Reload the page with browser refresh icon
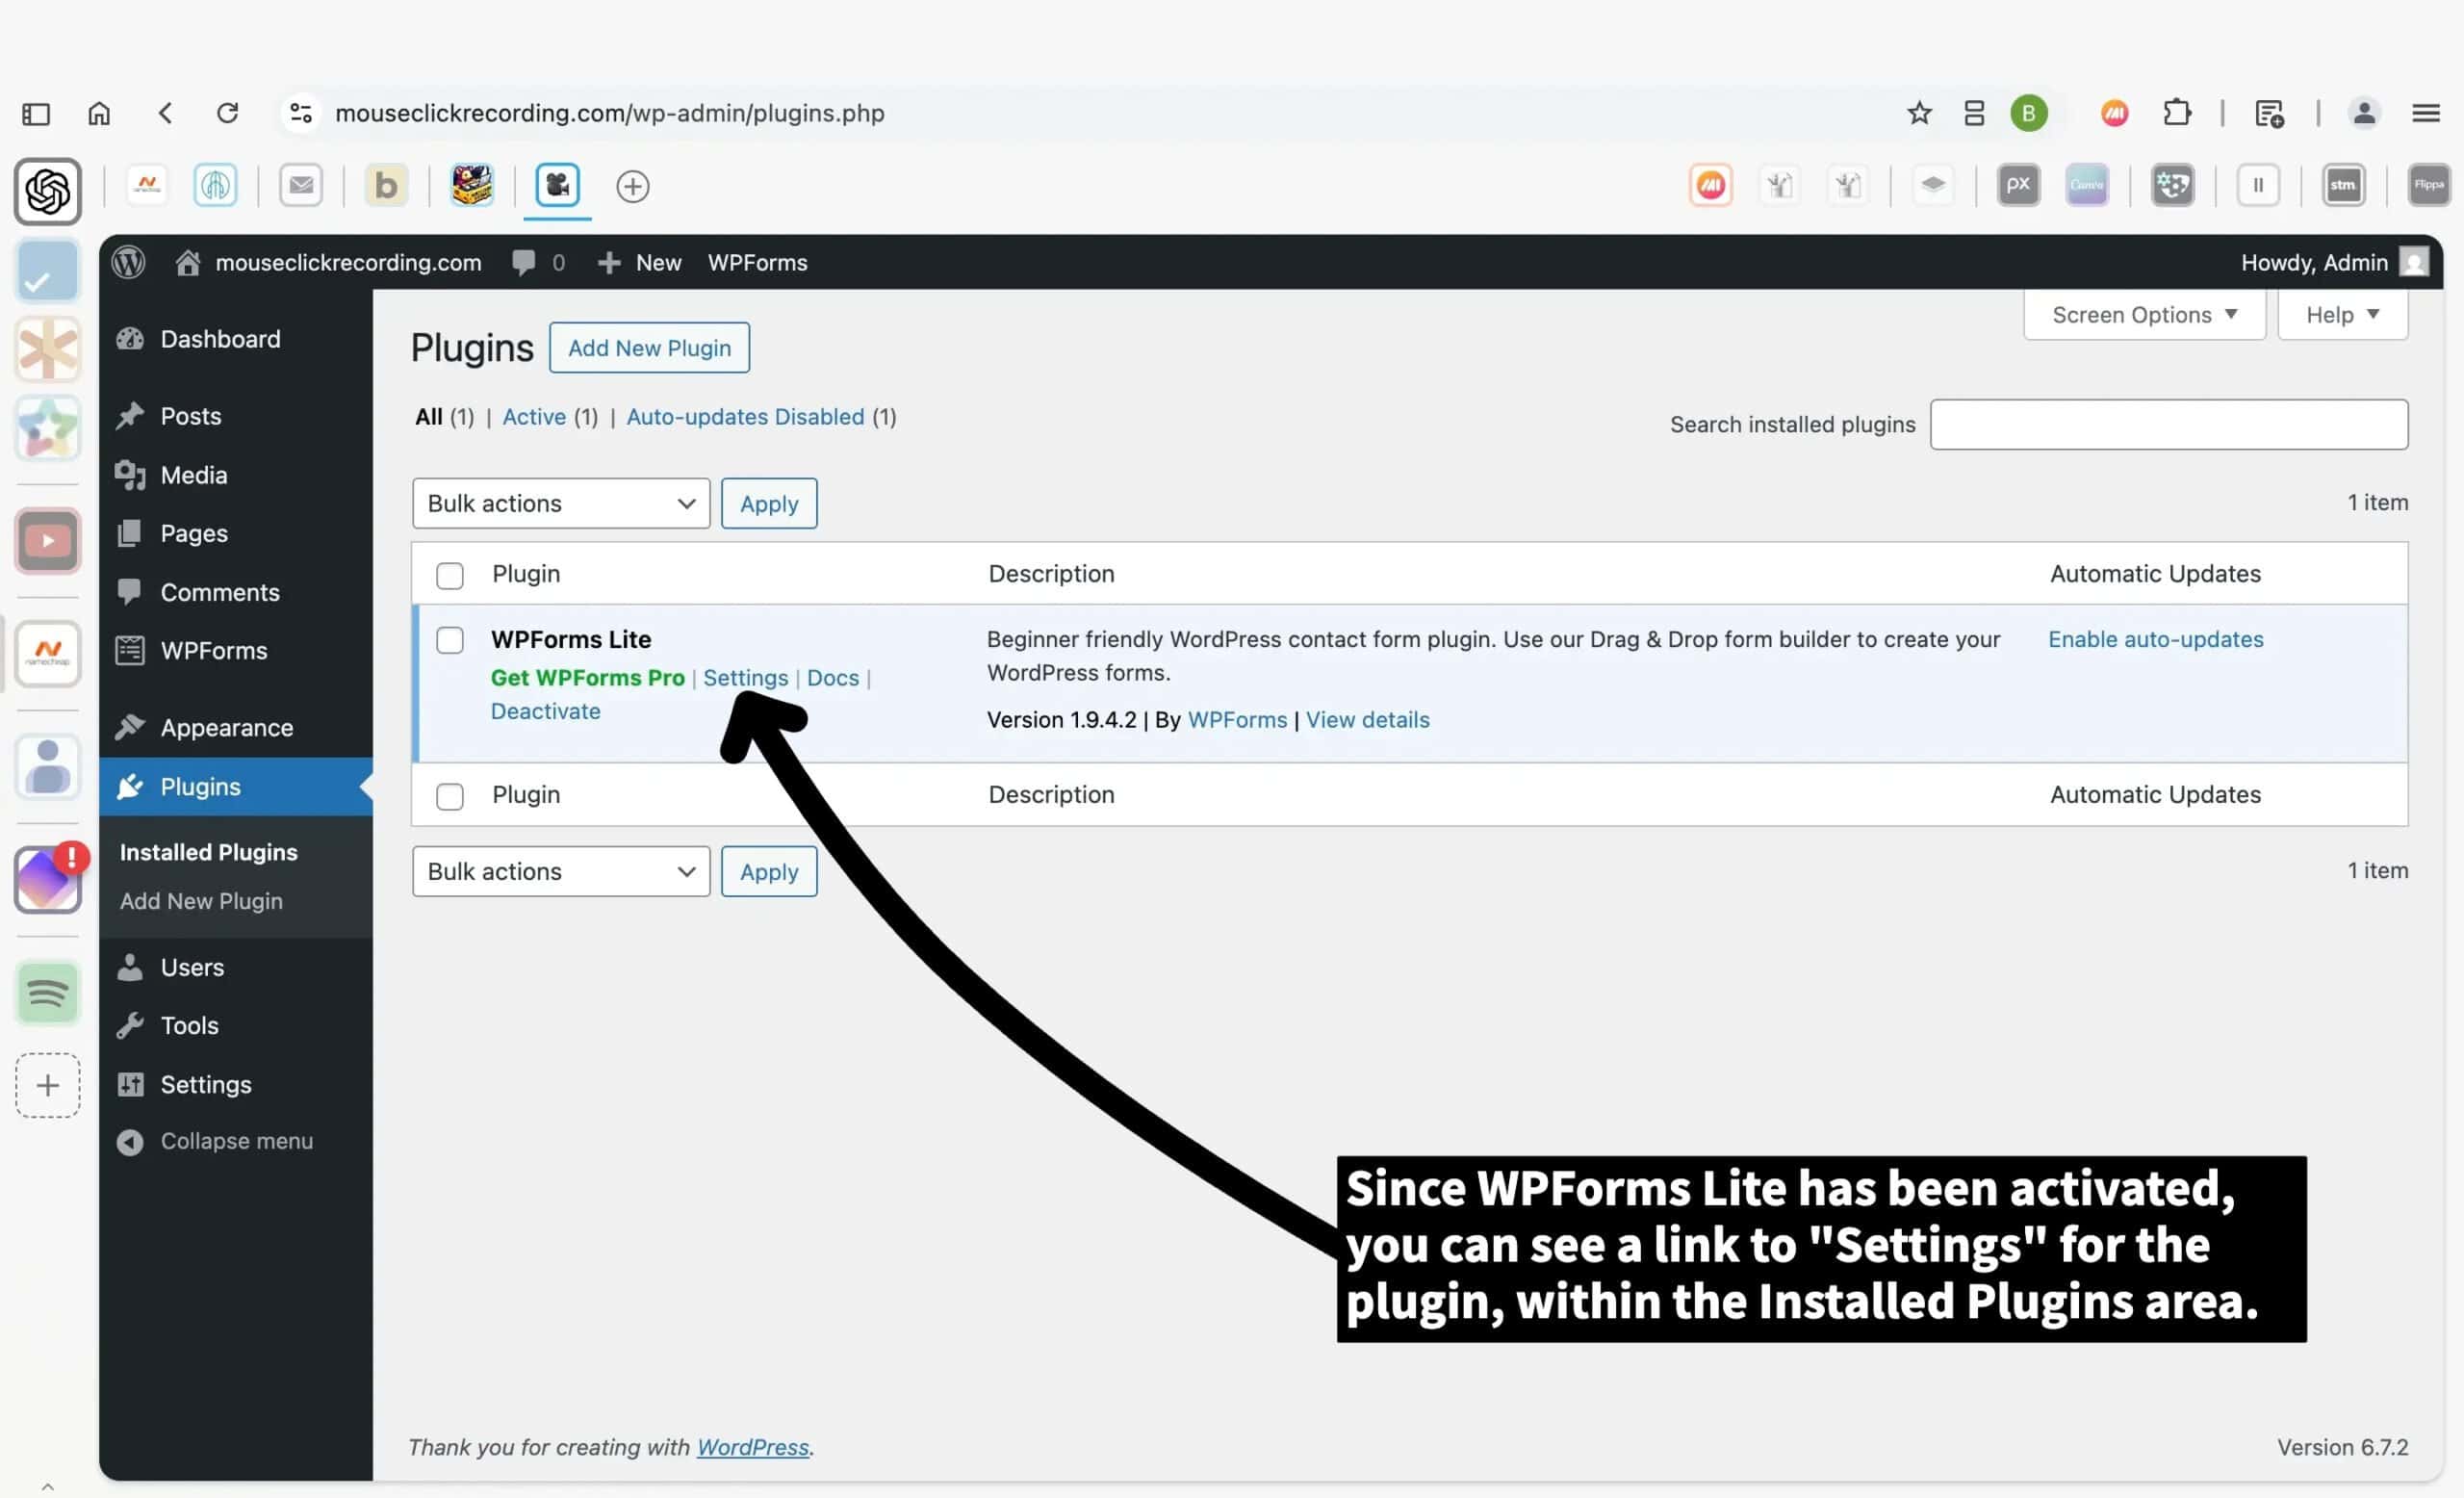 click(x=228, y=113)
